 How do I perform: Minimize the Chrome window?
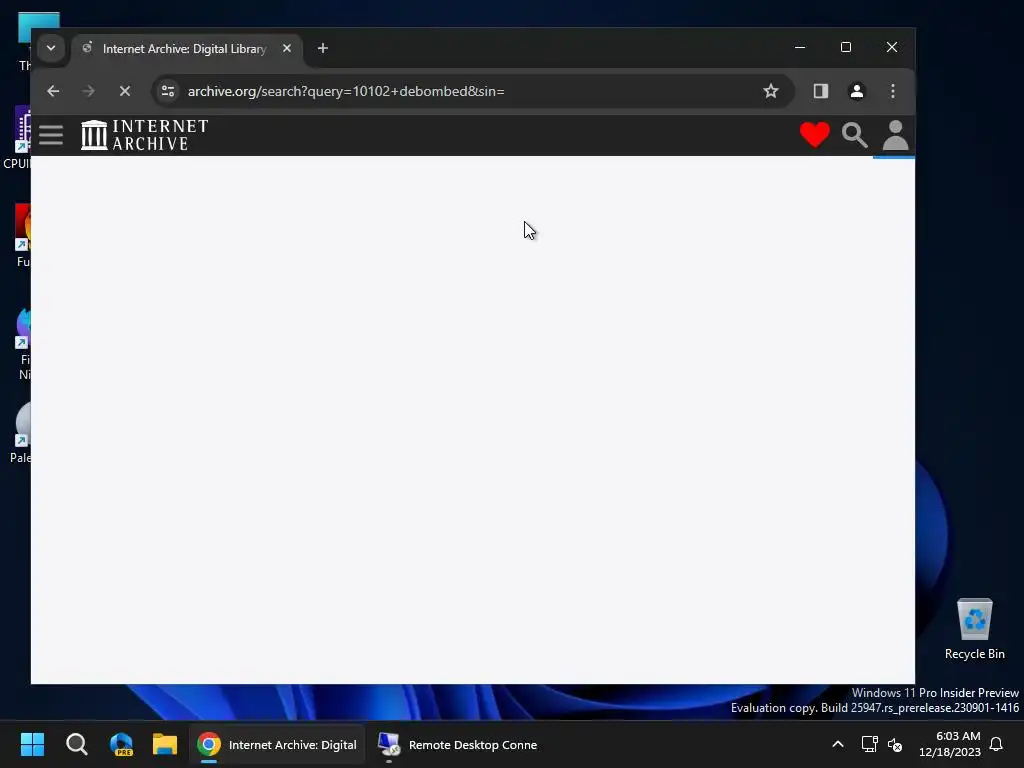pos(800,48)
